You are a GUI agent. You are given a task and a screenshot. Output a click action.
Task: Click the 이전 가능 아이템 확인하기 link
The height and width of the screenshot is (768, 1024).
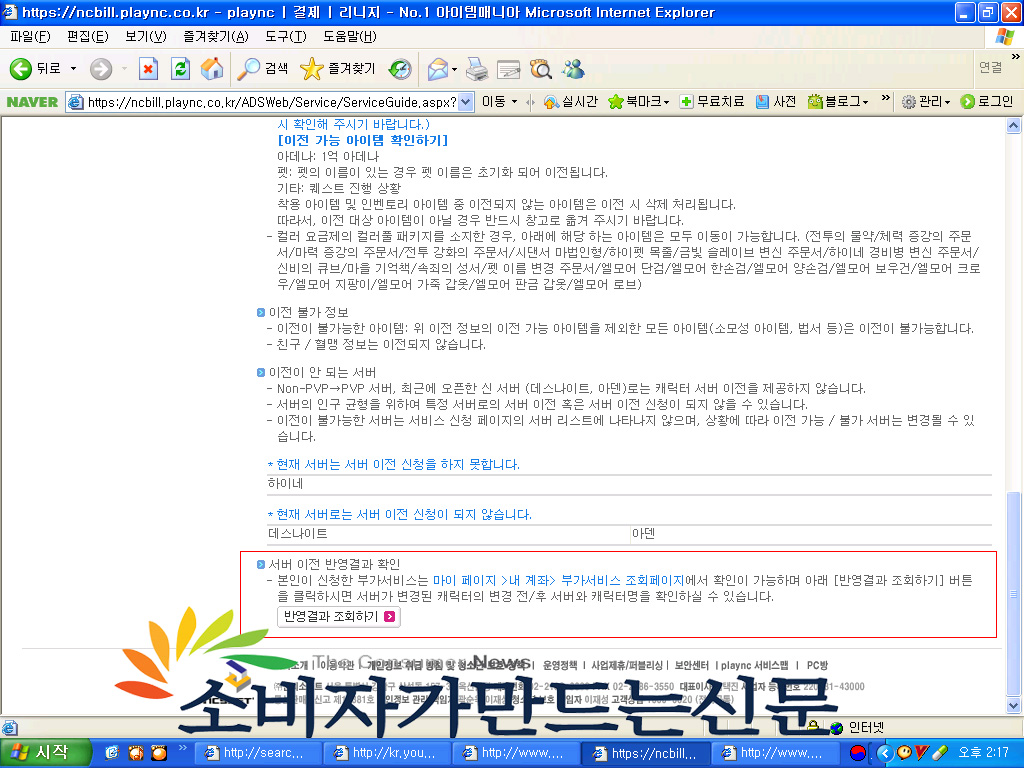362,140
